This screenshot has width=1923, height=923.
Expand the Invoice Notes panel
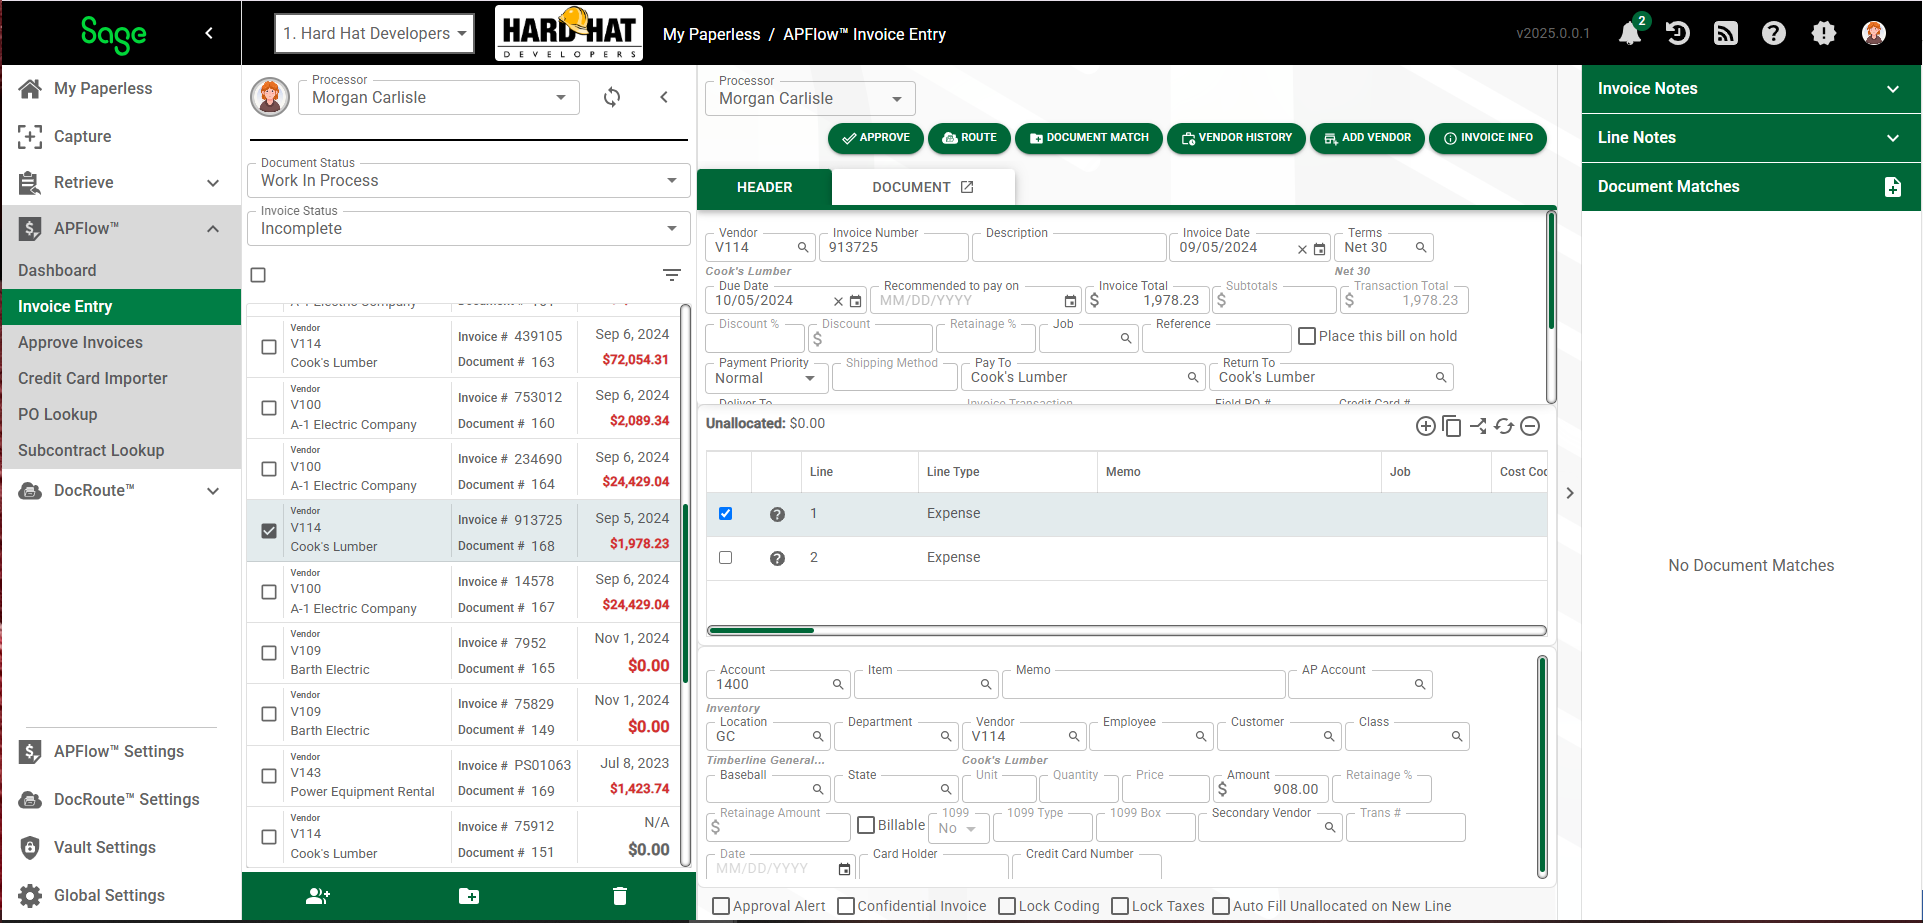(1751, 89)
